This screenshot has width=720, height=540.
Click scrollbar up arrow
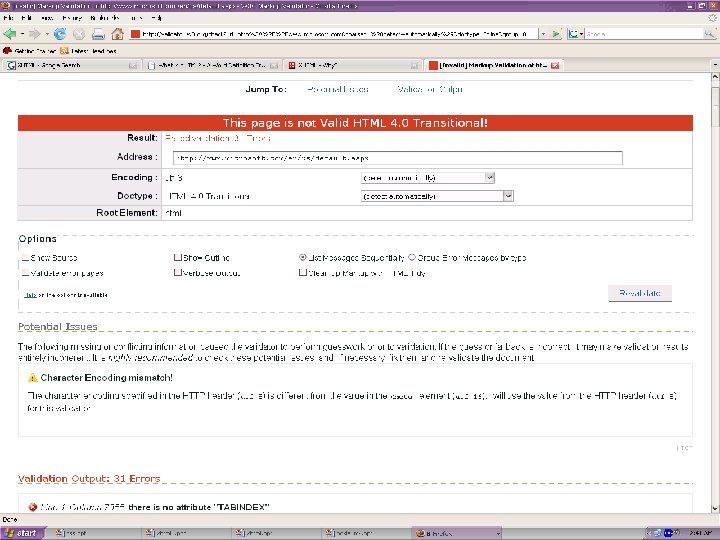coord(715,77)
